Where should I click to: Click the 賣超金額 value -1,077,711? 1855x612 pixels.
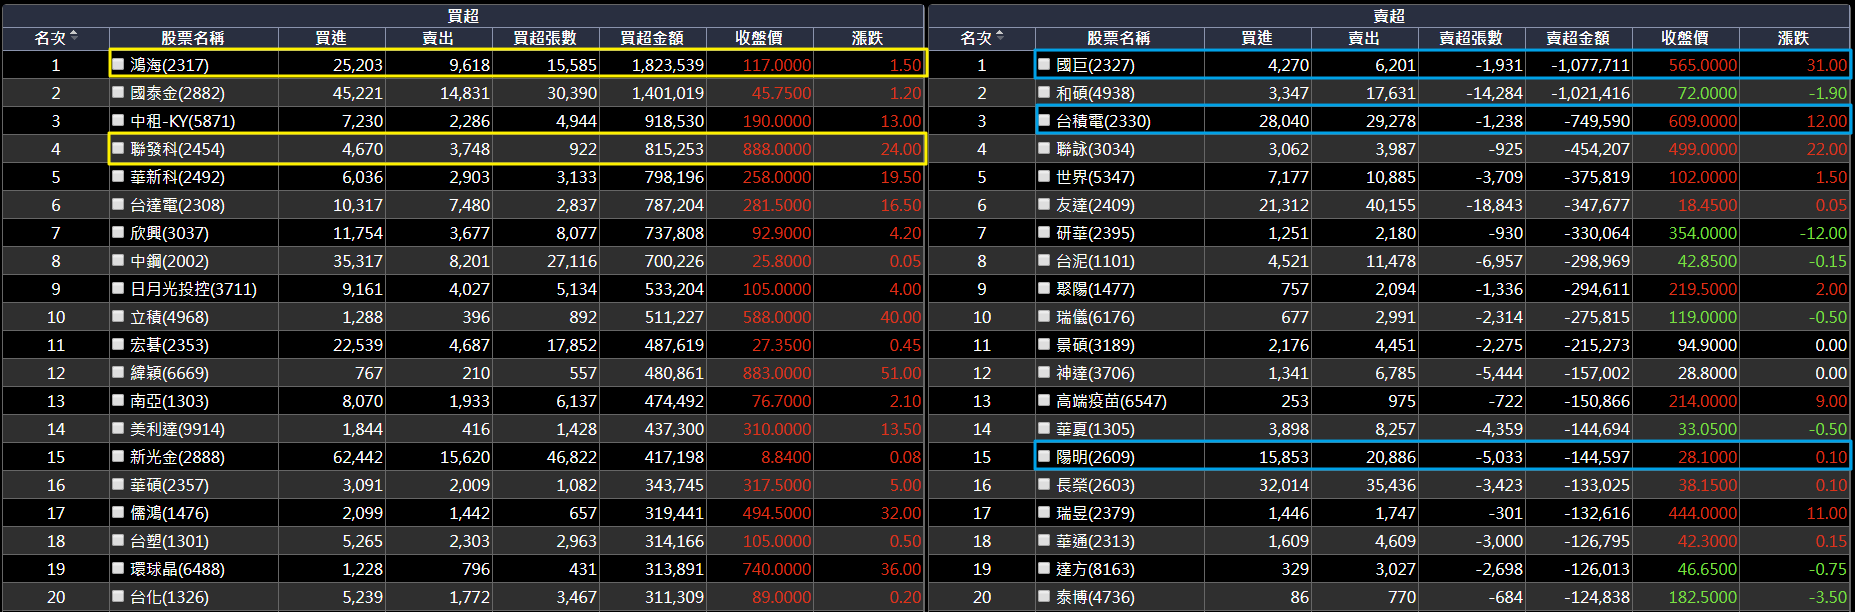click(1590, 65)
